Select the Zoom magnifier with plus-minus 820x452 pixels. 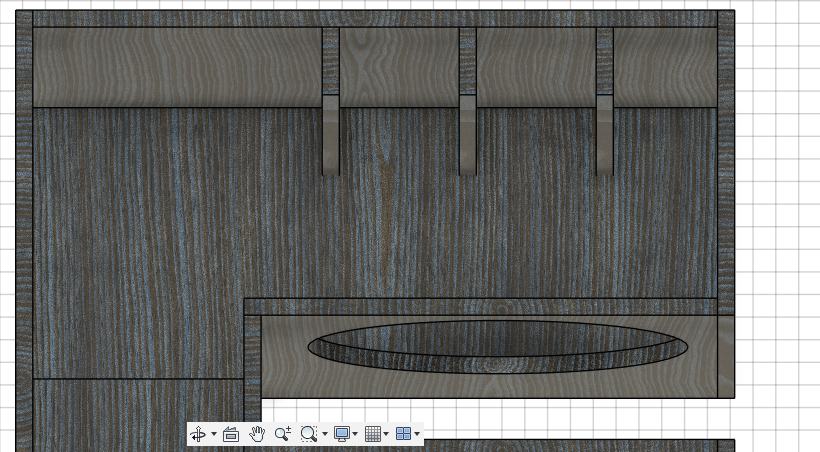(282, 434)
